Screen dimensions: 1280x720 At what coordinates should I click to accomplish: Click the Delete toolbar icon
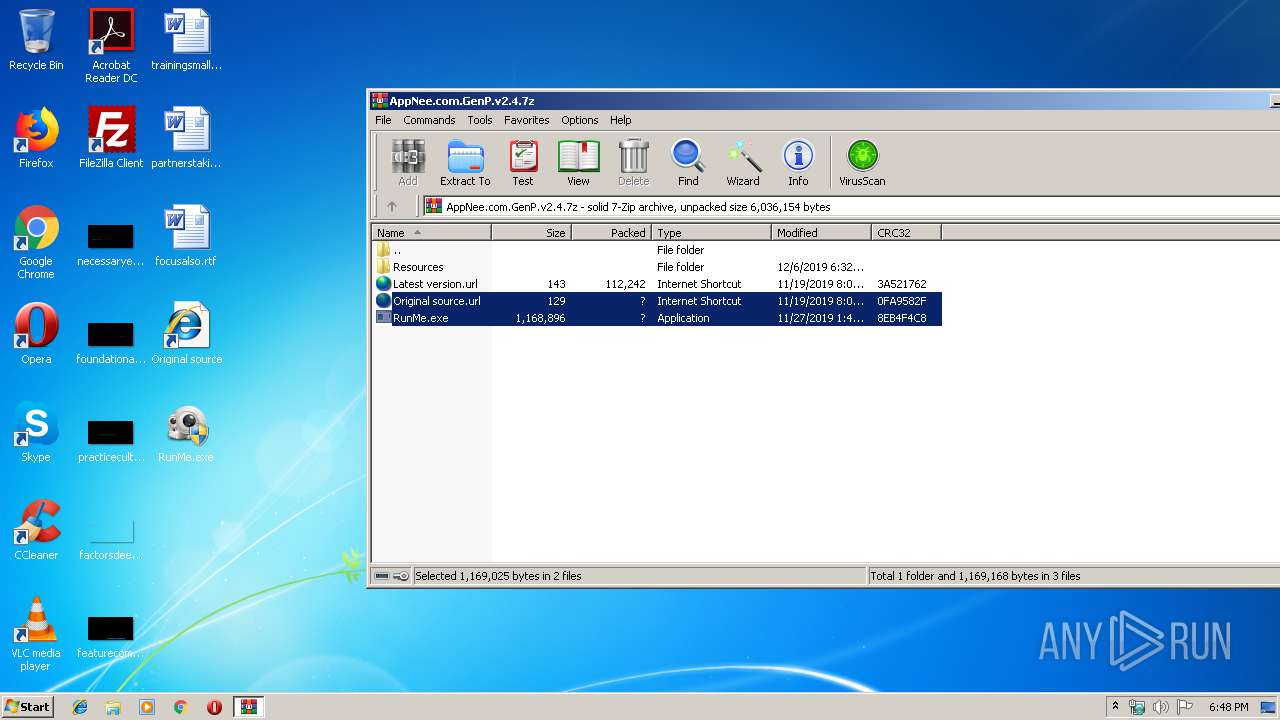pos(633,163)
